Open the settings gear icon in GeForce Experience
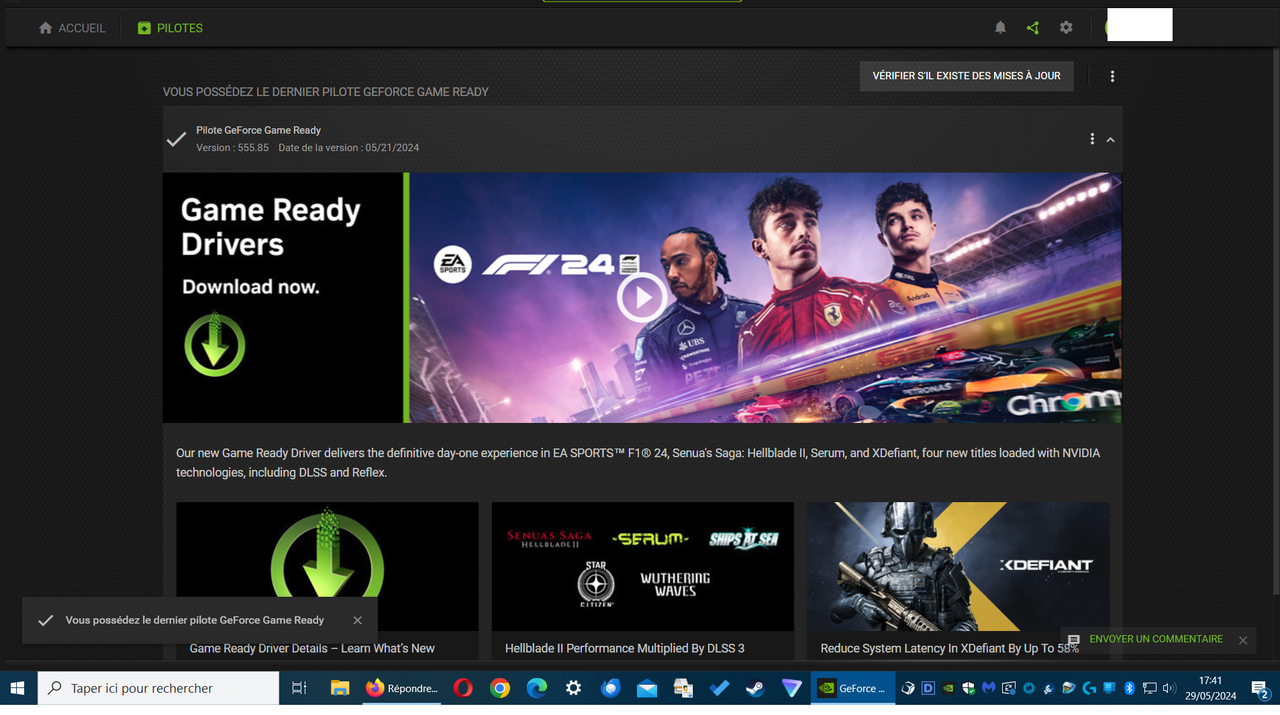The height and width of the screenshot is (715, 1280). 1066,28
